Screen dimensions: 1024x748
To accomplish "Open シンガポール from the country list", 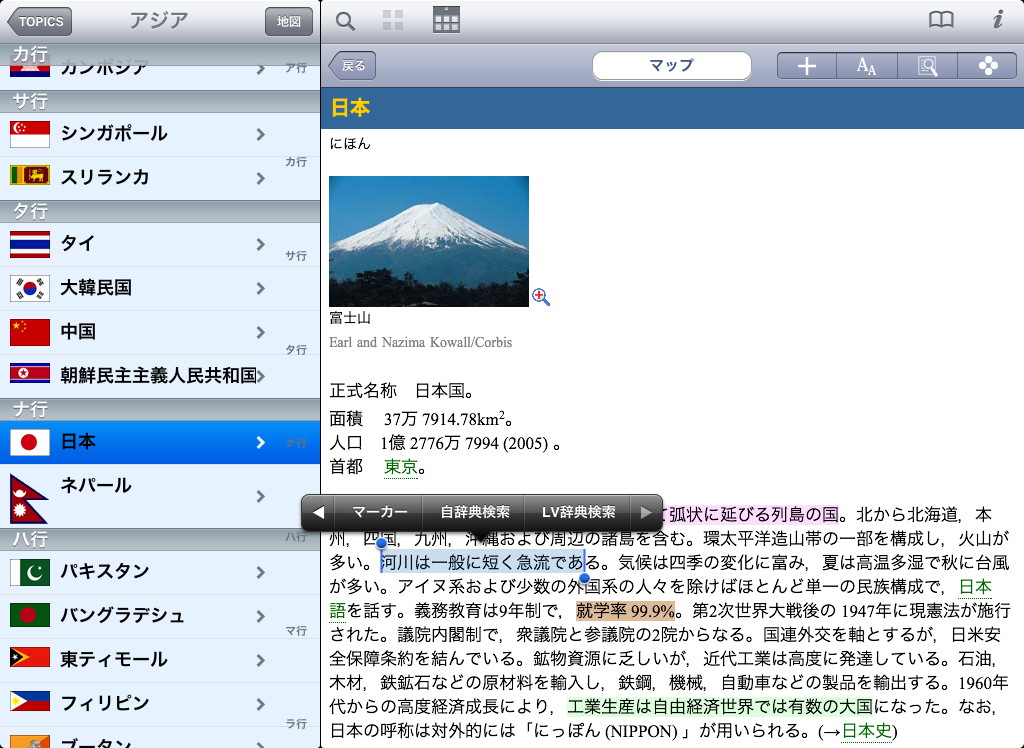I will pos(135,133).
